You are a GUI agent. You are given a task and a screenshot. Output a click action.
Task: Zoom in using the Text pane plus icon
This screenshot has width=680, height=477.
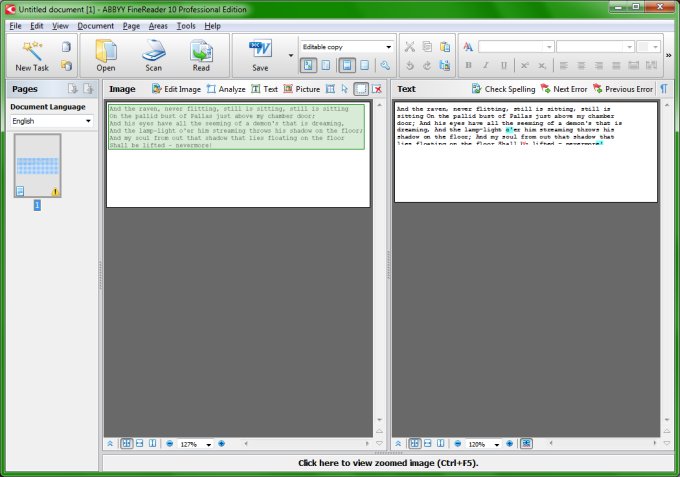[510, 444]
